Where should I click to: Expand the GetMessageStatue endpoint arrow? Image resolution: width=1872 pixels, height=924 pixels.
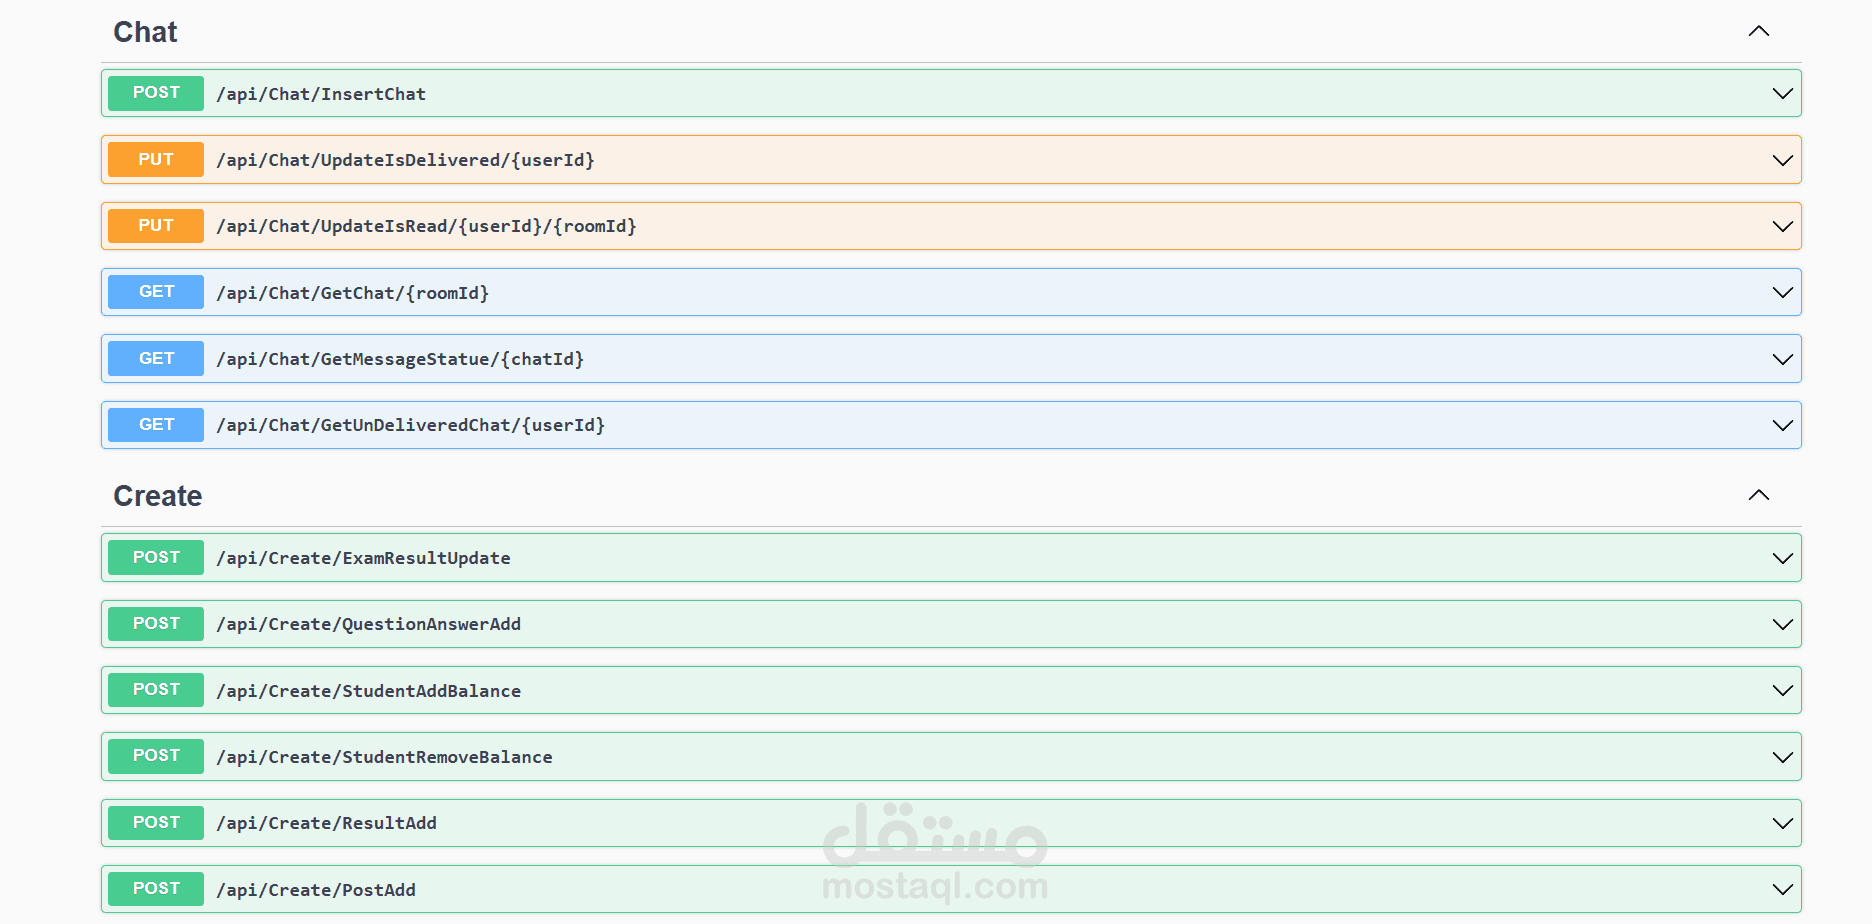1782,359
